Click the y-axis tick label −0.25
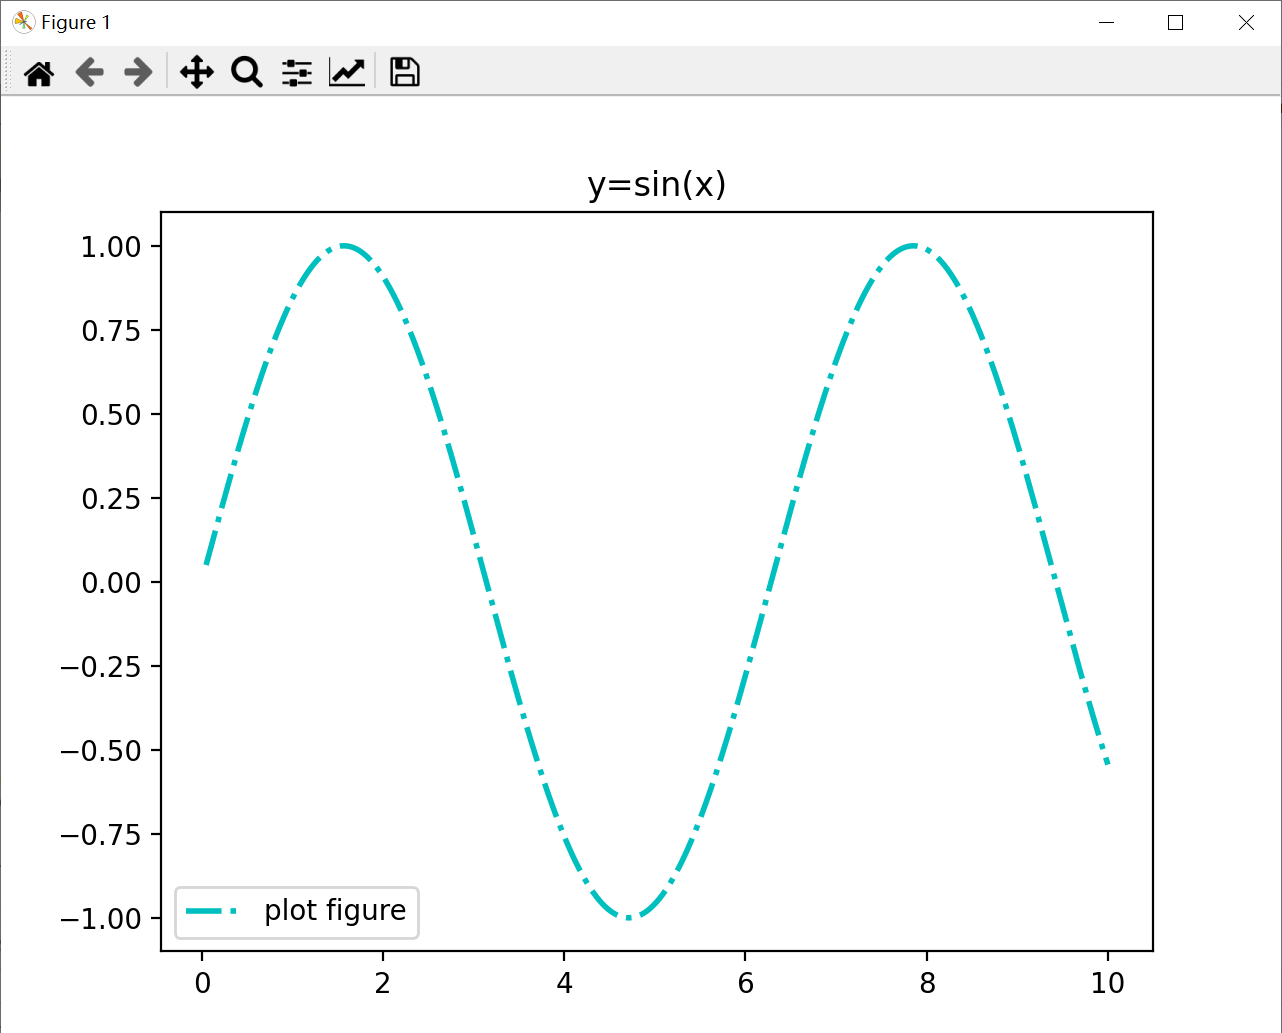 [101, 667]
